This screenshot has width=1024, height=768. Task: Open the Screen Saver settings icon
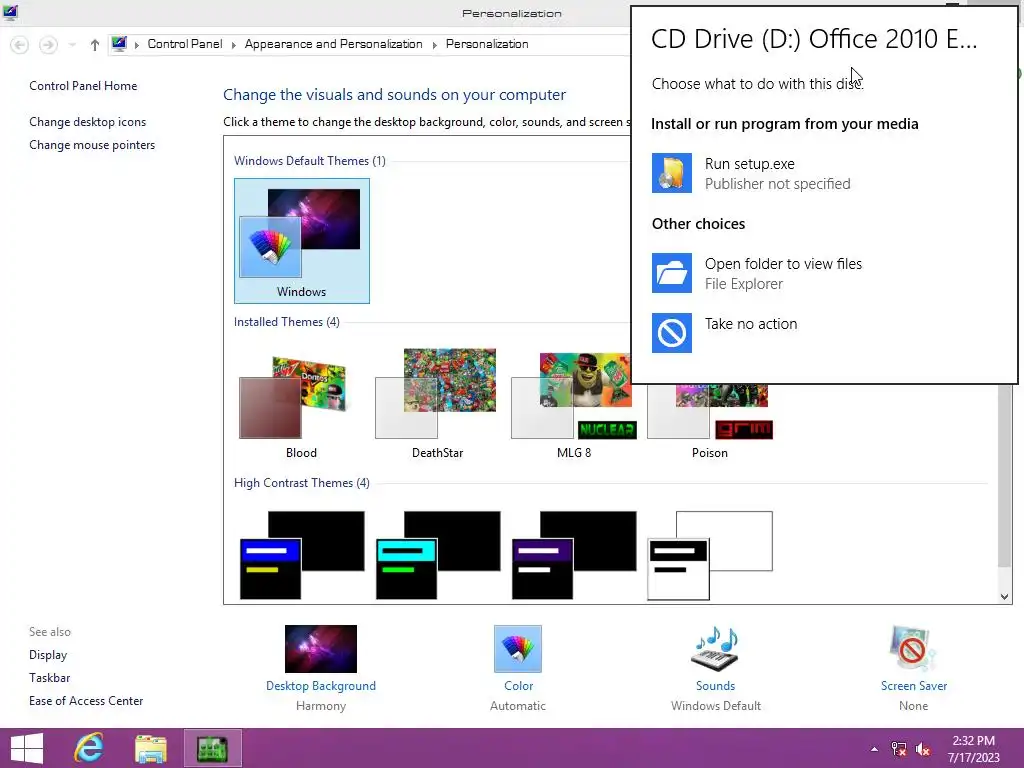(x=913, y=648)
